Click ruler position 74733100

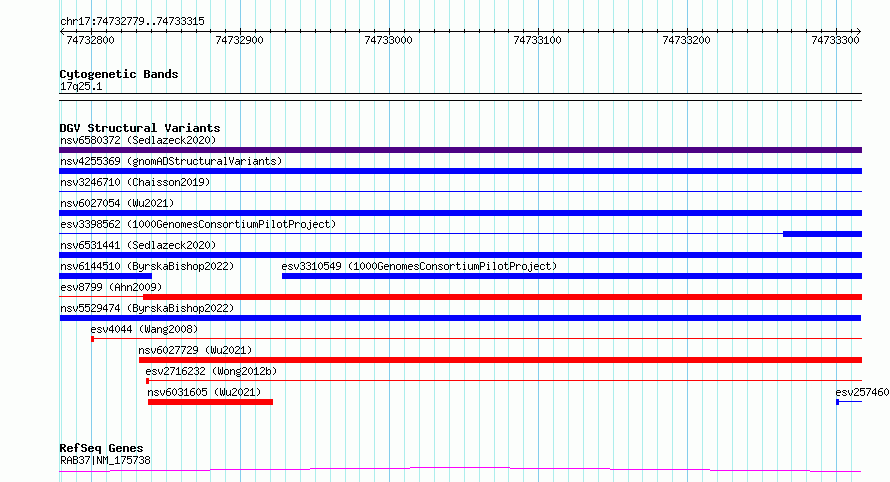click(x=538, y=40)
